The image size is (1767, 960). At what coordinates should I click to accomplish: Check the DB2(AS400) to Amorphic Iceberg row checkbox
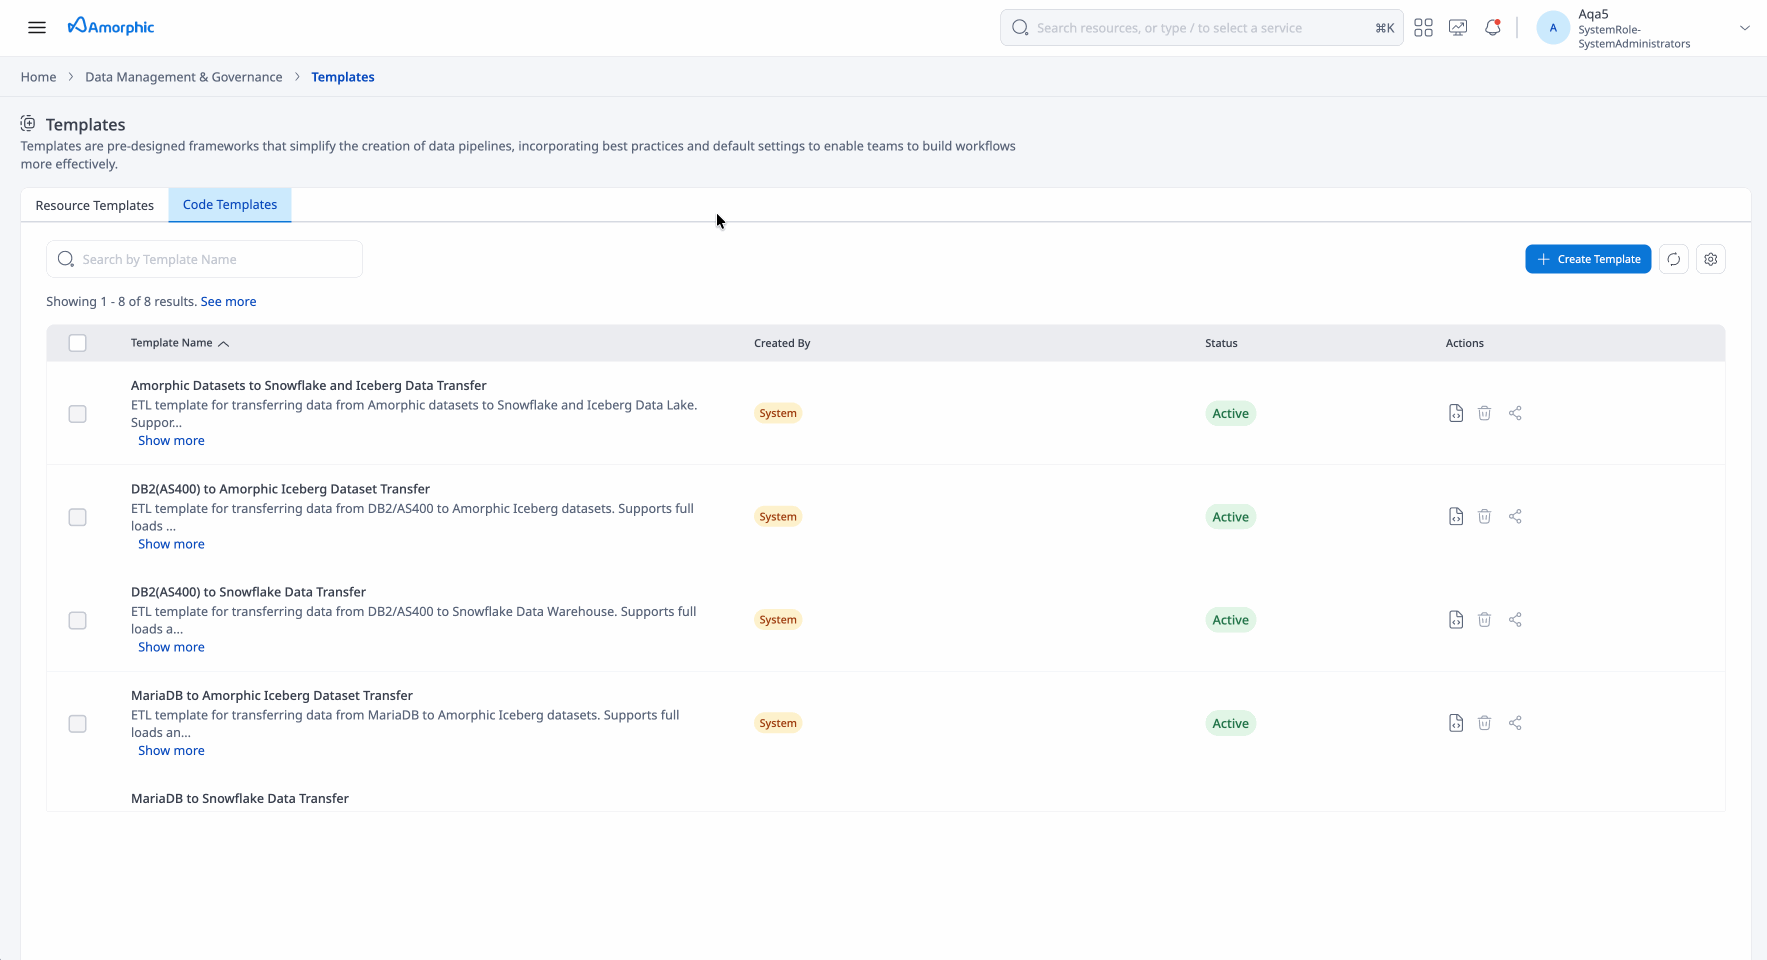tap(77, 517)
